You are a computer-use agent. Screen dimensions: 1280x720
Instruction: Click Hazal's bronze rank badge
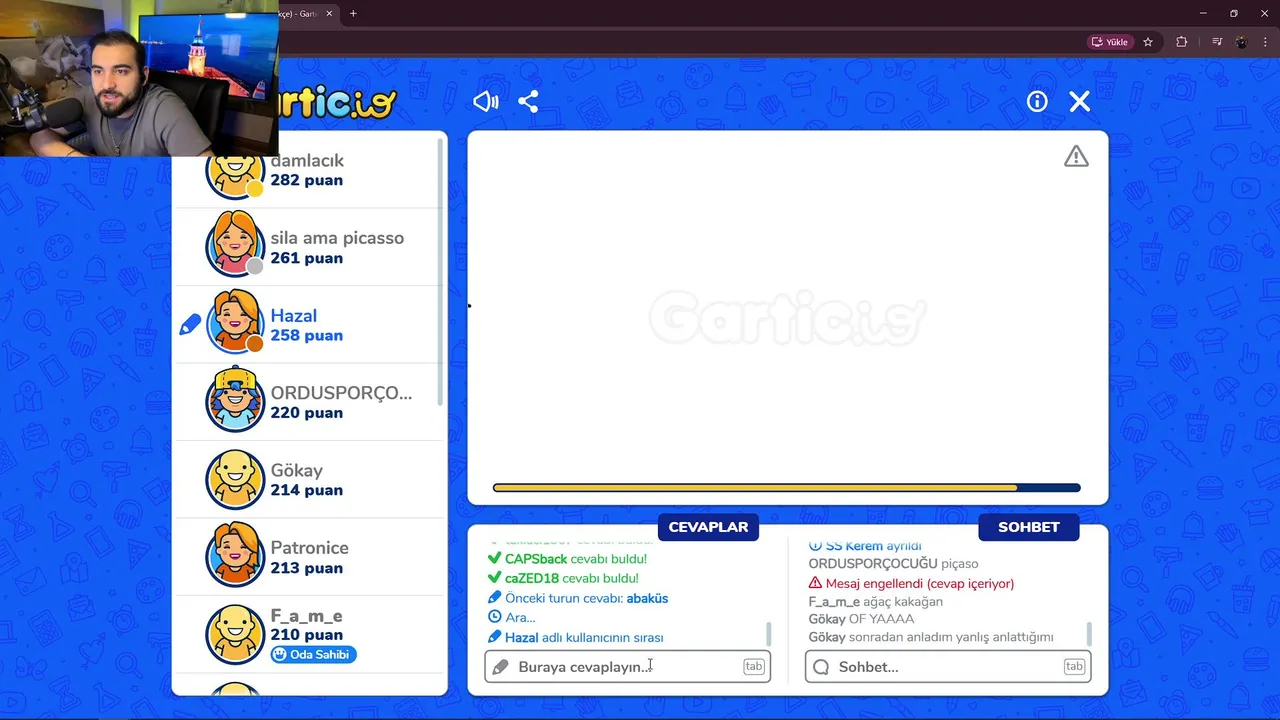pos(255,344)
